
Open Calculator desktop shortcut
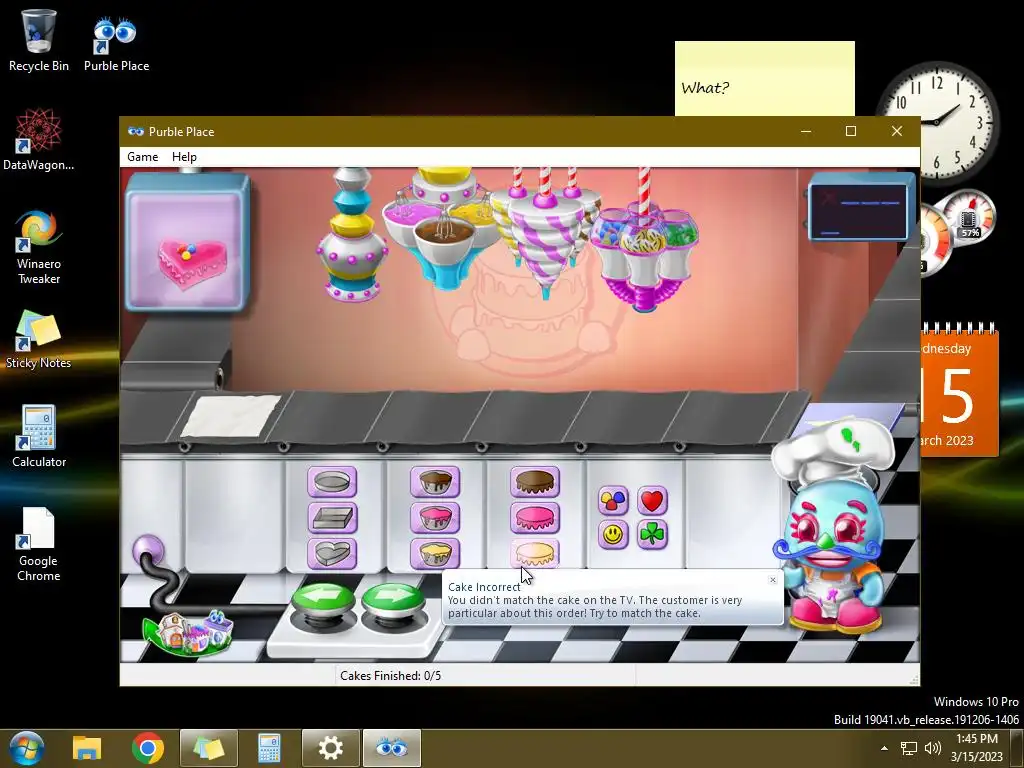pyautogui.click(x=39, y=436)
